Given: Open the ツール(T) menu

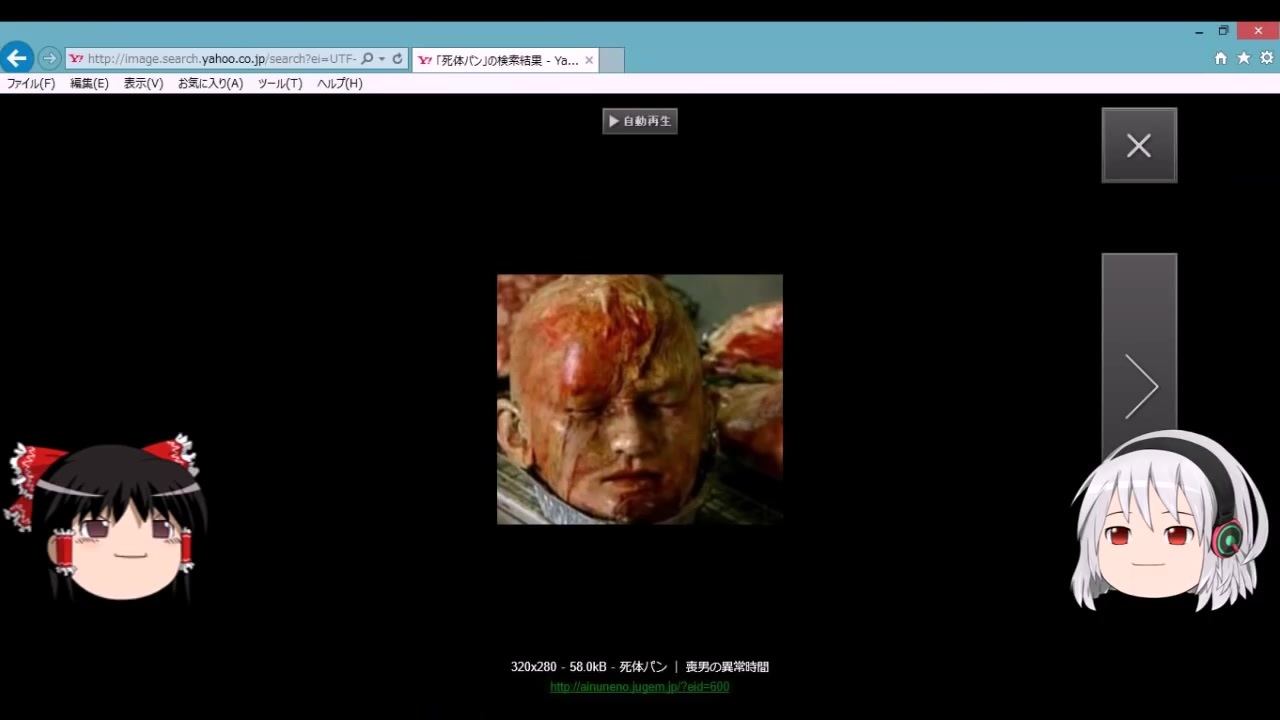Looking at the screenshot, I should [x=280, y=84].
